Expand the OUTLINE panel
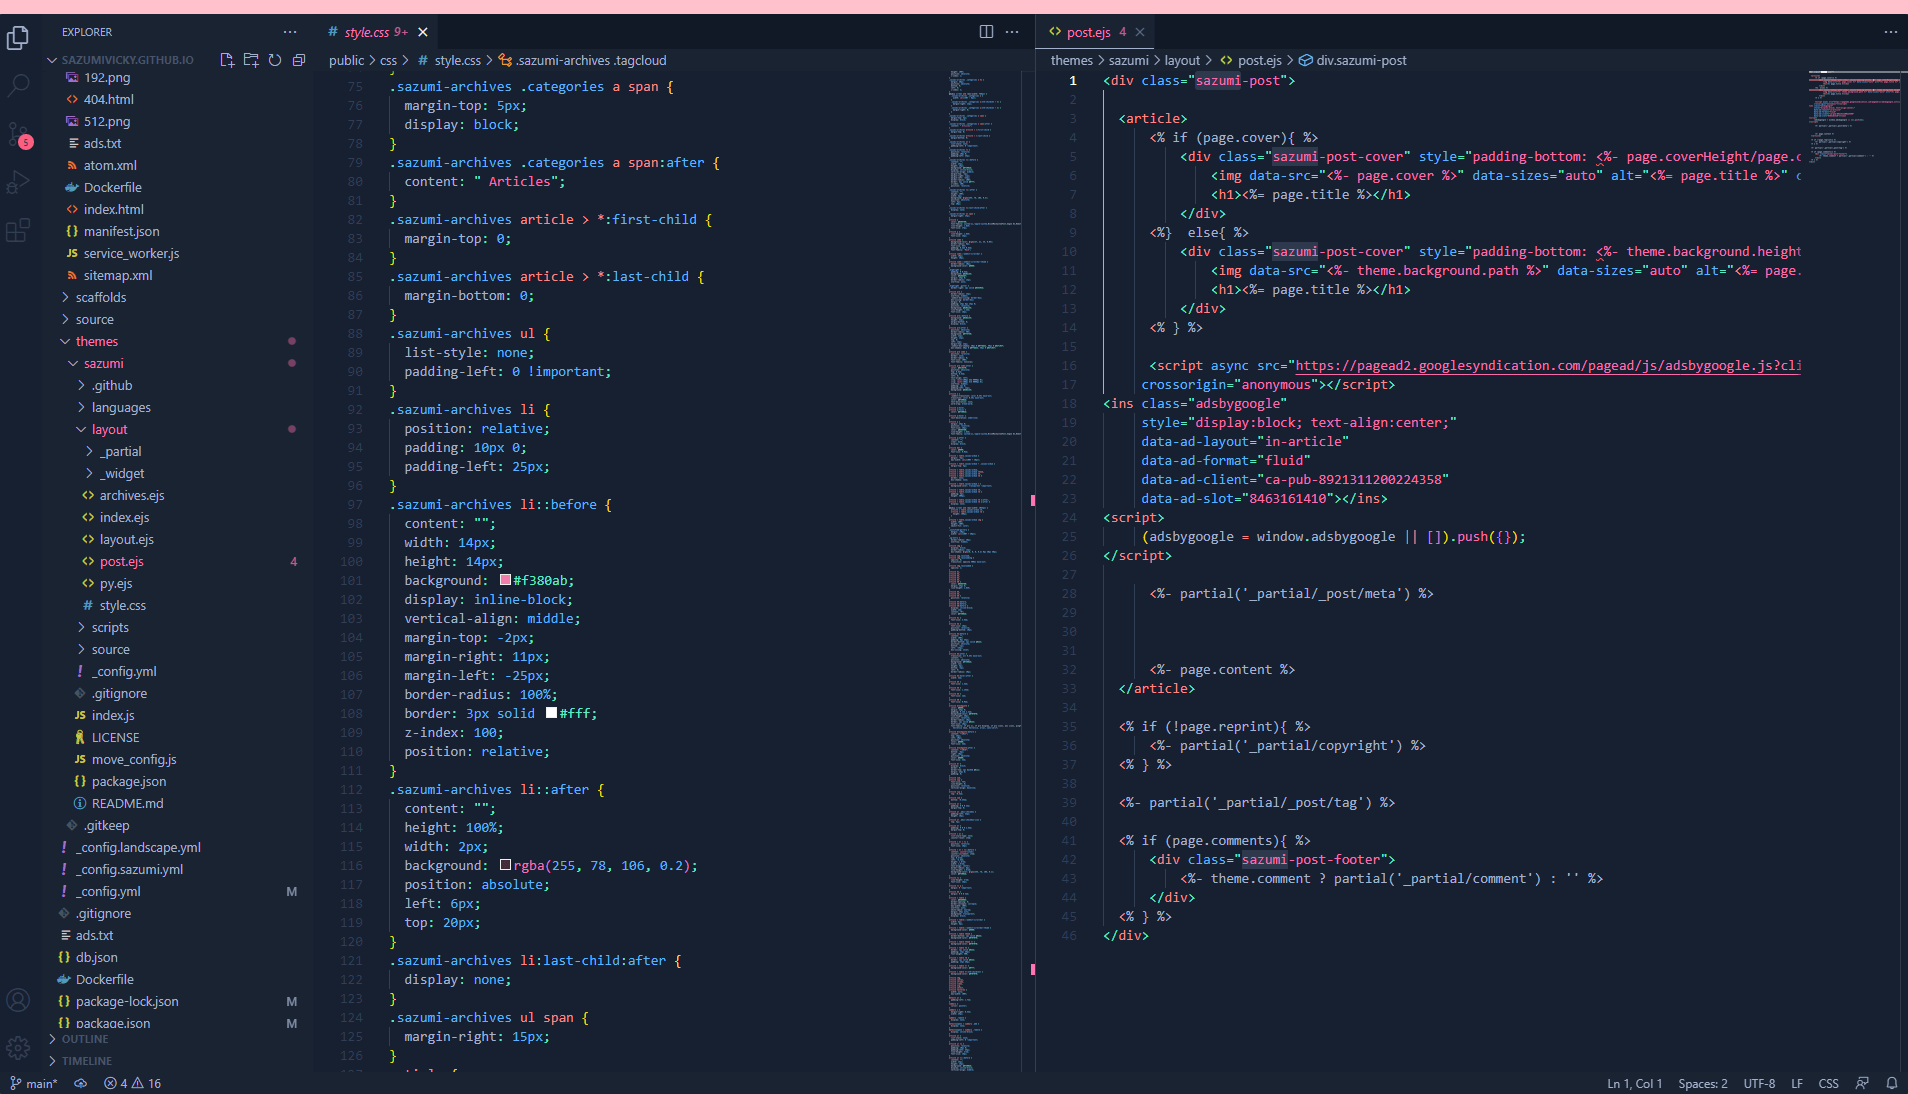The height and width of the screenshot is (1107, 1908). pyautogui.click(x=84, y=1039)
